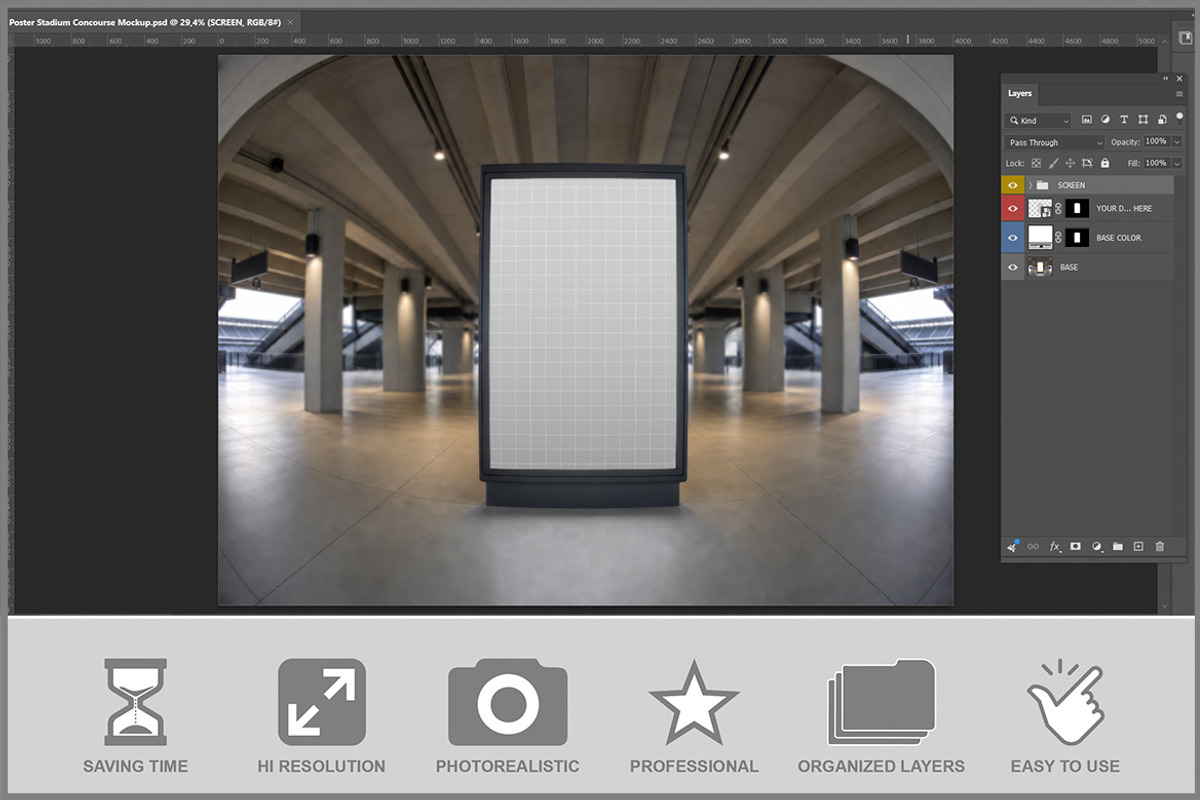
Task: Select the BASE layer name
Action: point(1069,267)
